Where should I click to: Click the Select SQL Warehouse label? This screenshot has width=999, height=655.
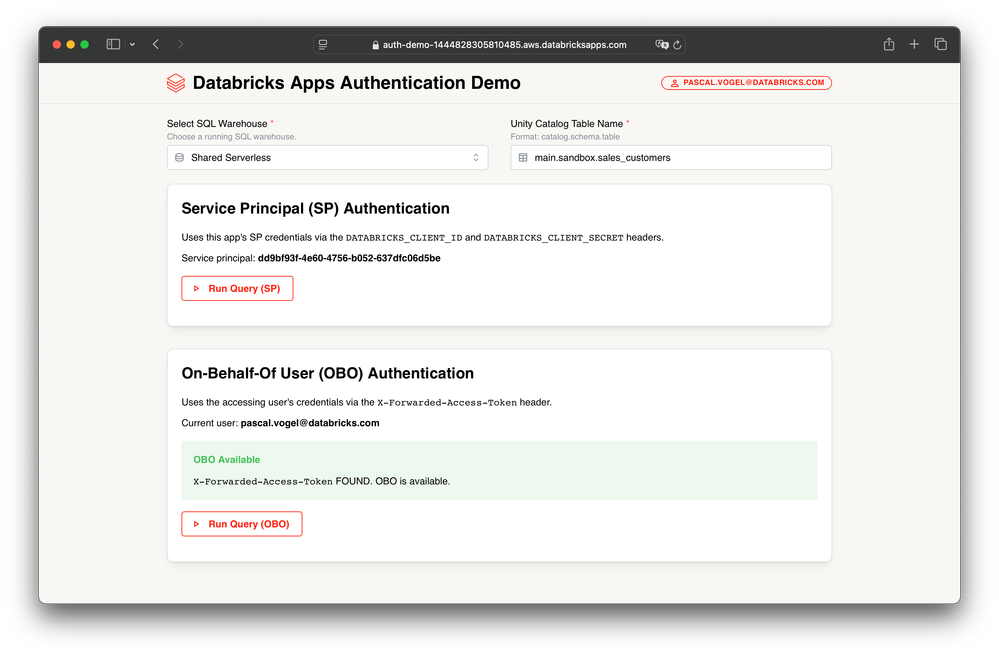pyautogui.click(x=217, y=124)
